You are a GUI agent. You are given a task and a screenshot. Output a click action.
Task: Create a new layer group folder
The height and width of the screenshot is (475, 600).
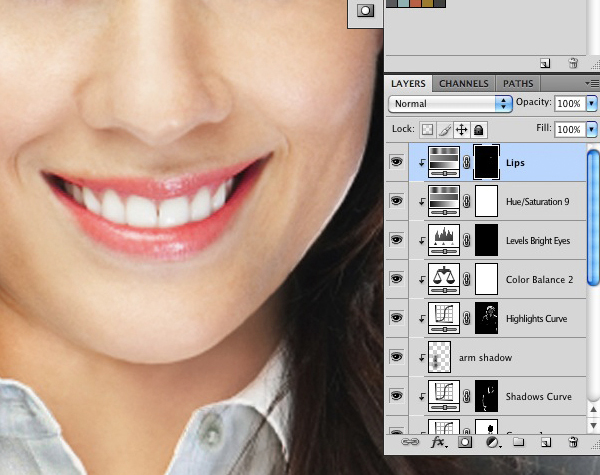[518, 441]
